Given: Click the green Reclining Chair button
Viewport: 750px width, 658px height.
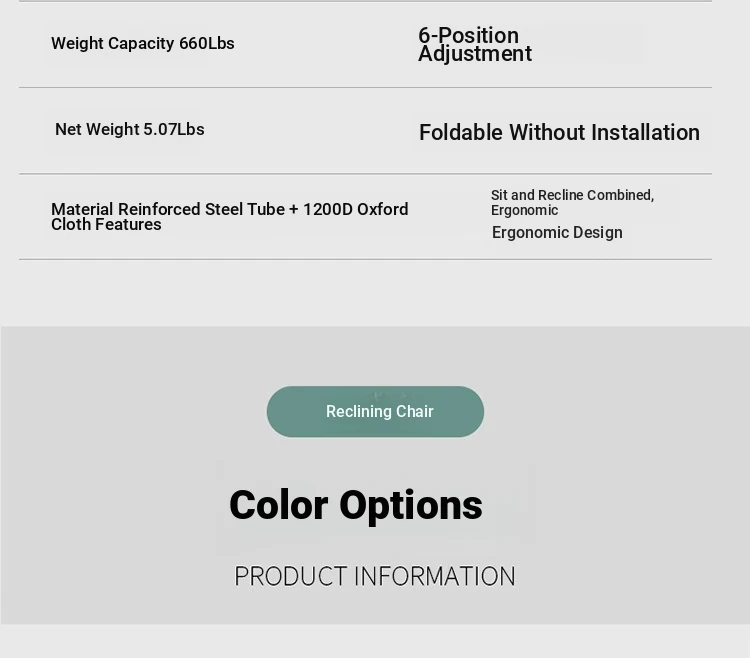Looking at the screenshot, I should tap(375, 412).
